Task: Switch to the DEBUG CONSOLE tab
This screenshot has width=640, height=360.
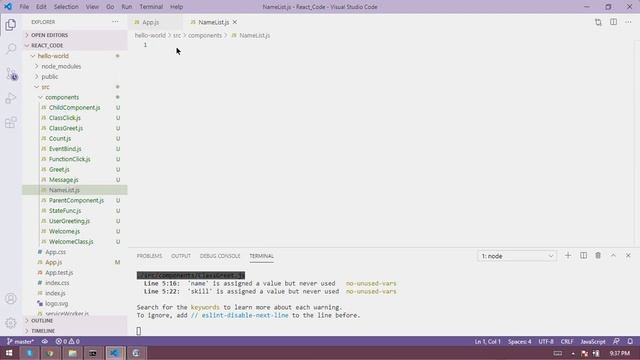Action: (220, 256)
